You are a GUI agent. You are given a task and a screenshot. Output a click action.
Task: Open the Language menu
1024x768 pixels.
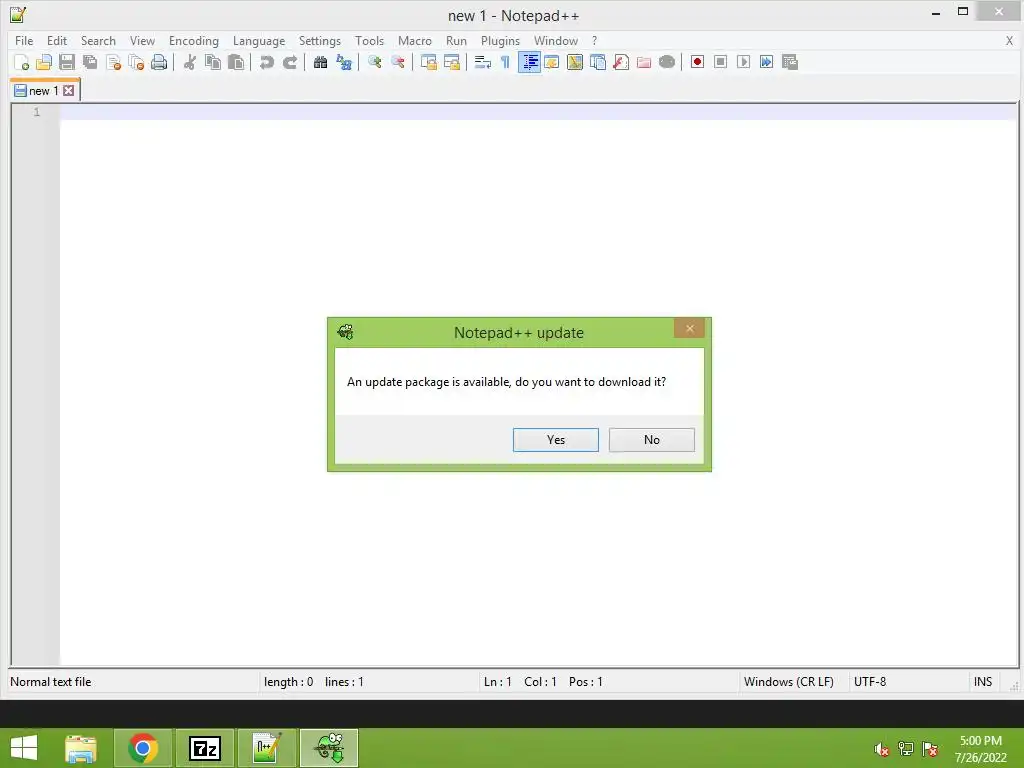pyautogui.click(x=259, y=40)
